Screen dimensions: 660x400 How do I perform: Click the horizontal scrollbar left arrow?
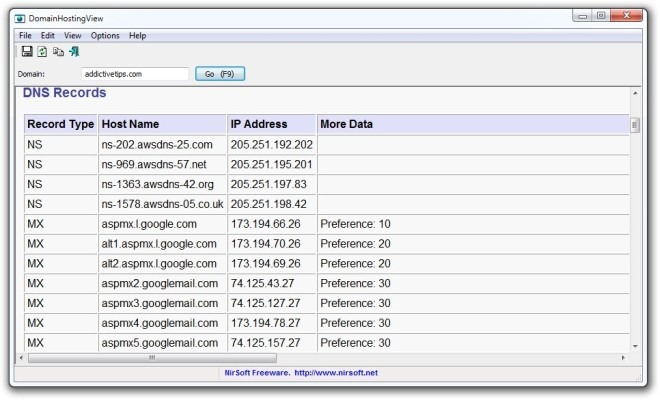click(21, 358)
